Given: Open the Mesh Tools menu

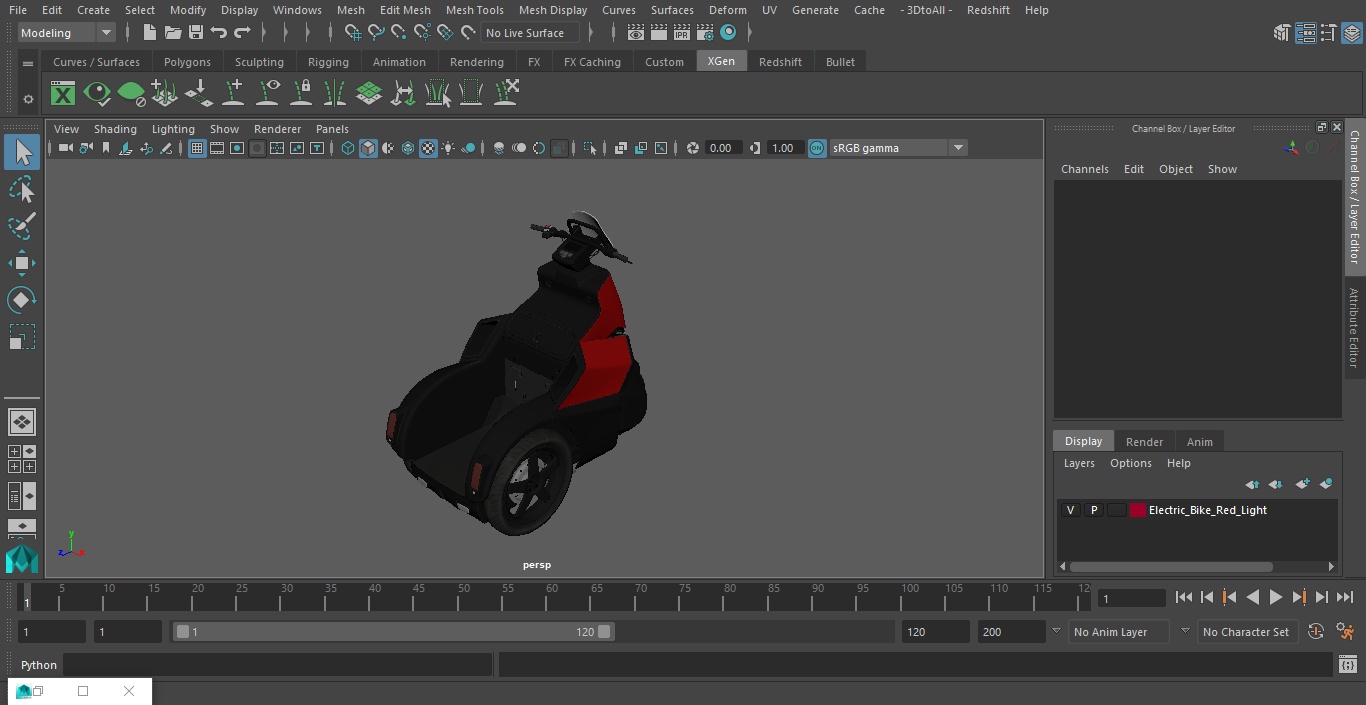Looking at the screenshot, I should click(474, 10).
